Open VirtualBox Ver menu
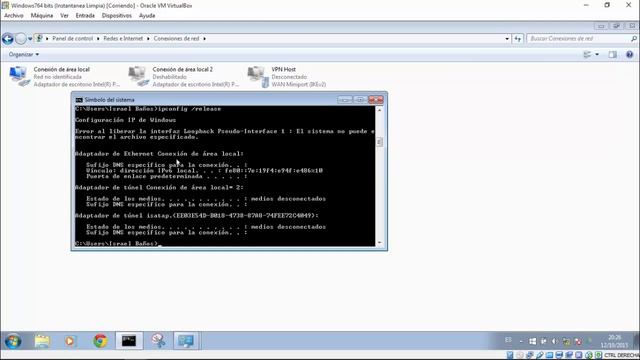 64,16
